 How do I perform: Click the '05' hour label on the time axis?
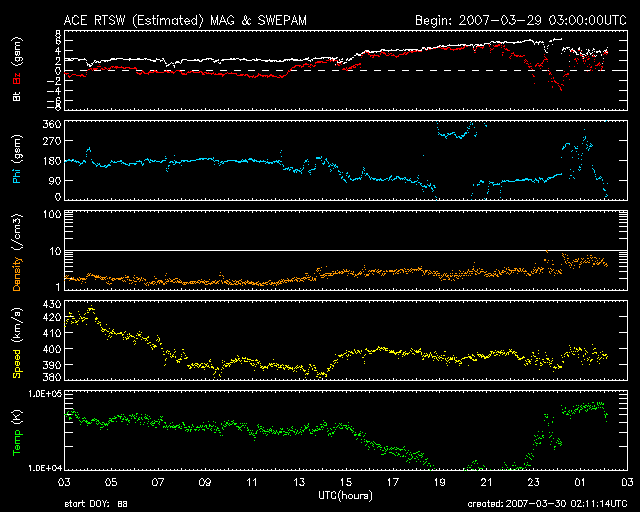[x=111, y=483]
